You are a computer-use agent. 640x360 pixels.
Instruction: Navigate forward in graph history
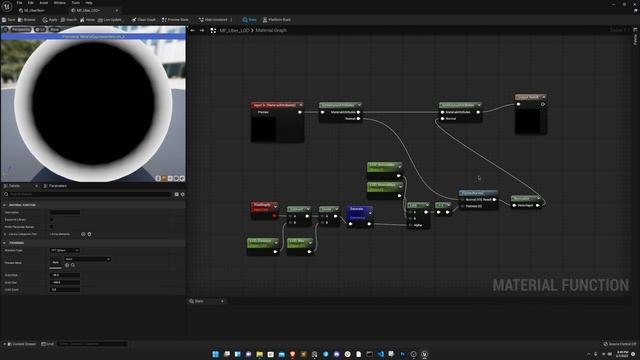202,30
